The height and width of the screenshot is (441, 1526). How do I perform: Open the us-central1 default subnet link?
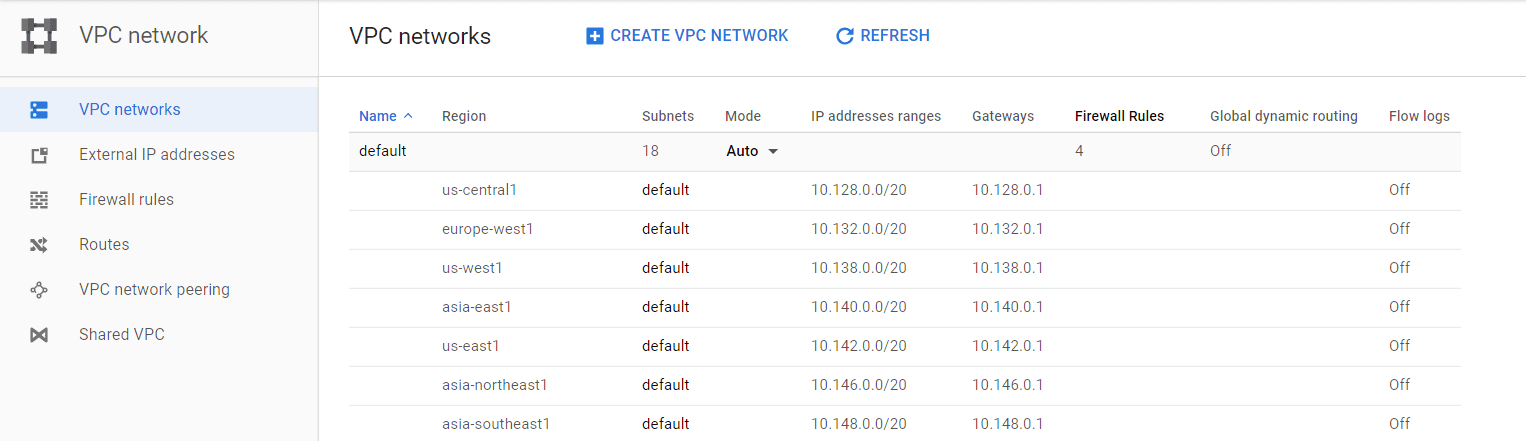coord(665,190)
